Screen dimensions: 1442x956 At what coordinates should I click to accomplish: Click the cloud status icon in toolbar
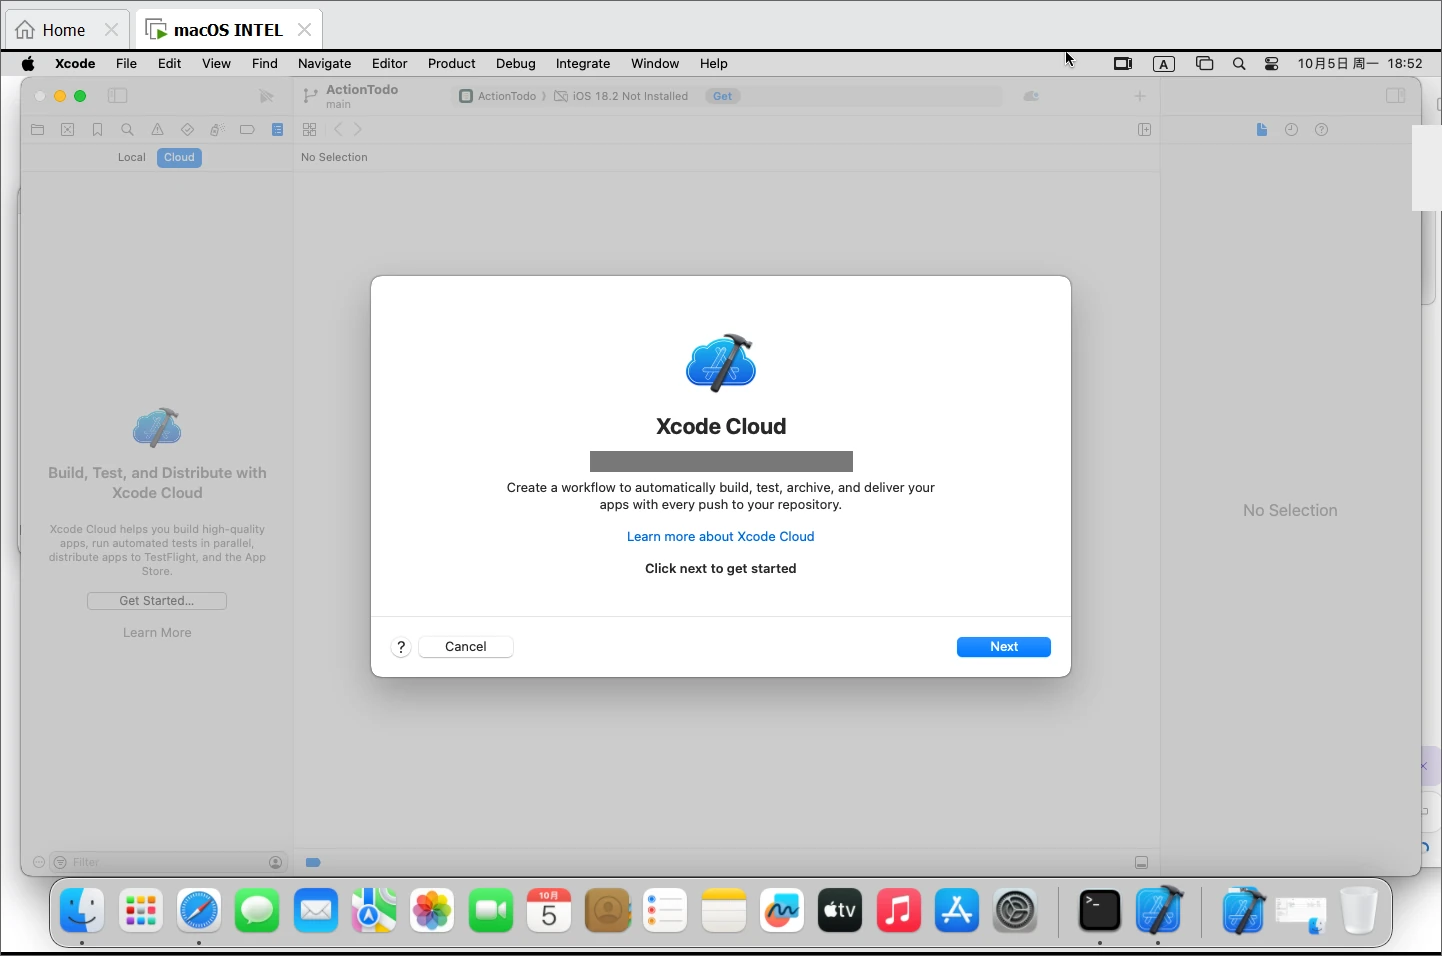tap(1031, 96)
